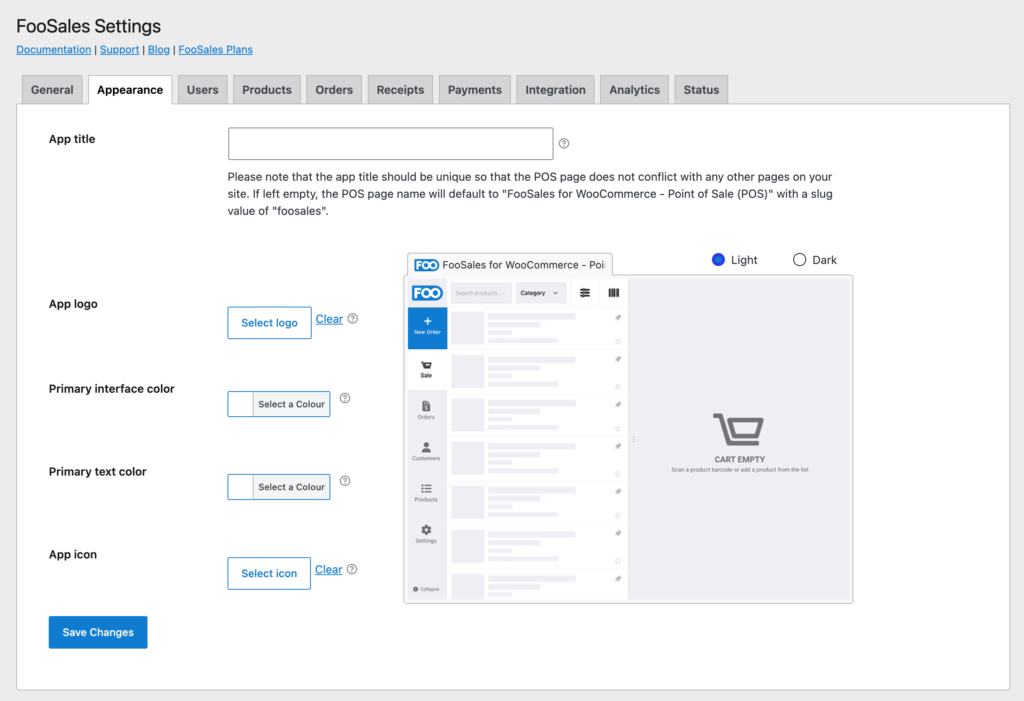Click help icon next to App logo Clear
1024x701 pixels.
(x=353, y=318)
